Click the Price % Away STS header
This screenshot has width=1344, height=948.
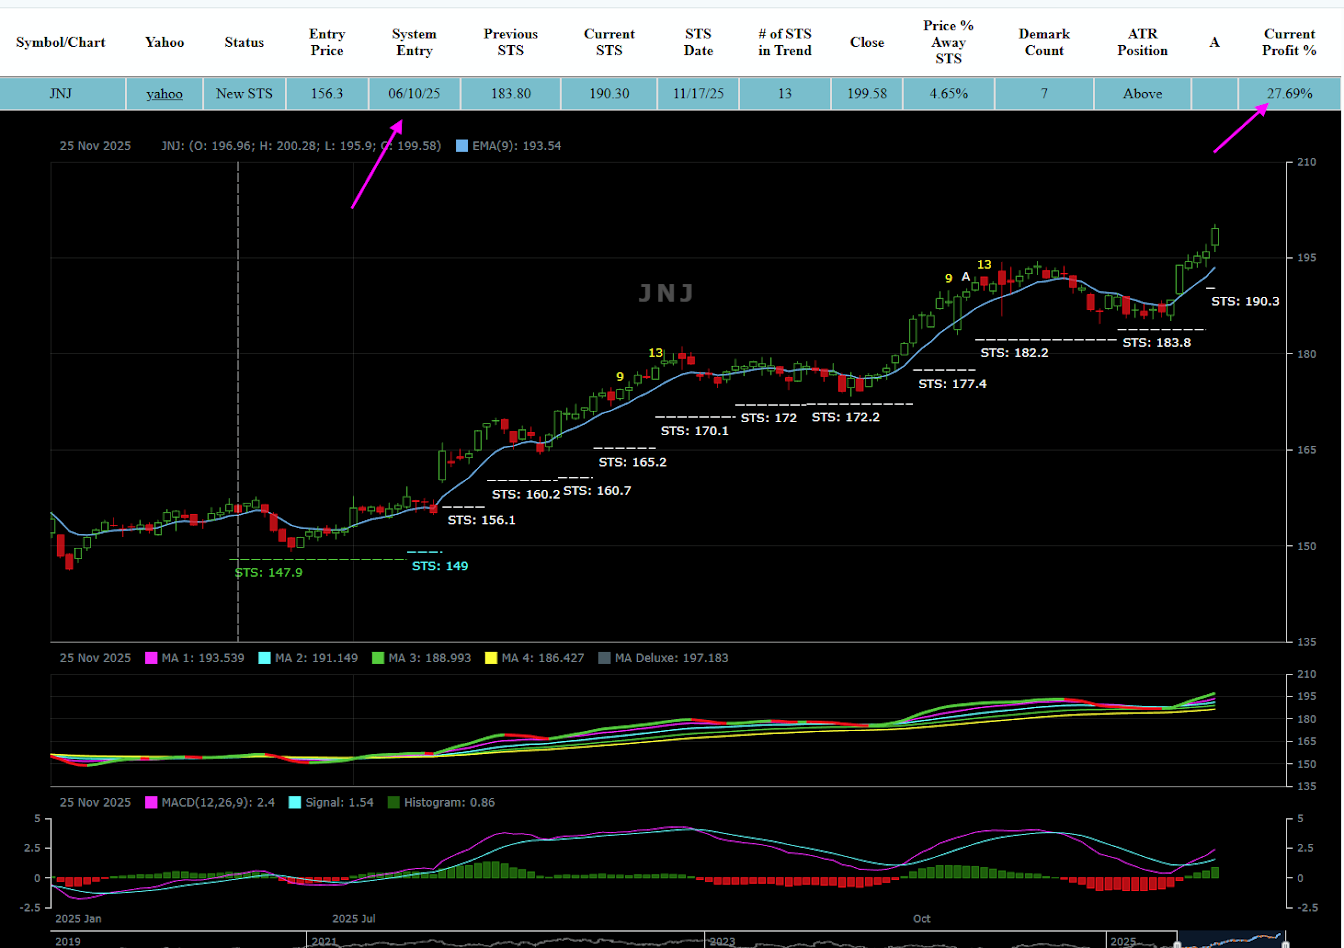[x=948, y=42]
